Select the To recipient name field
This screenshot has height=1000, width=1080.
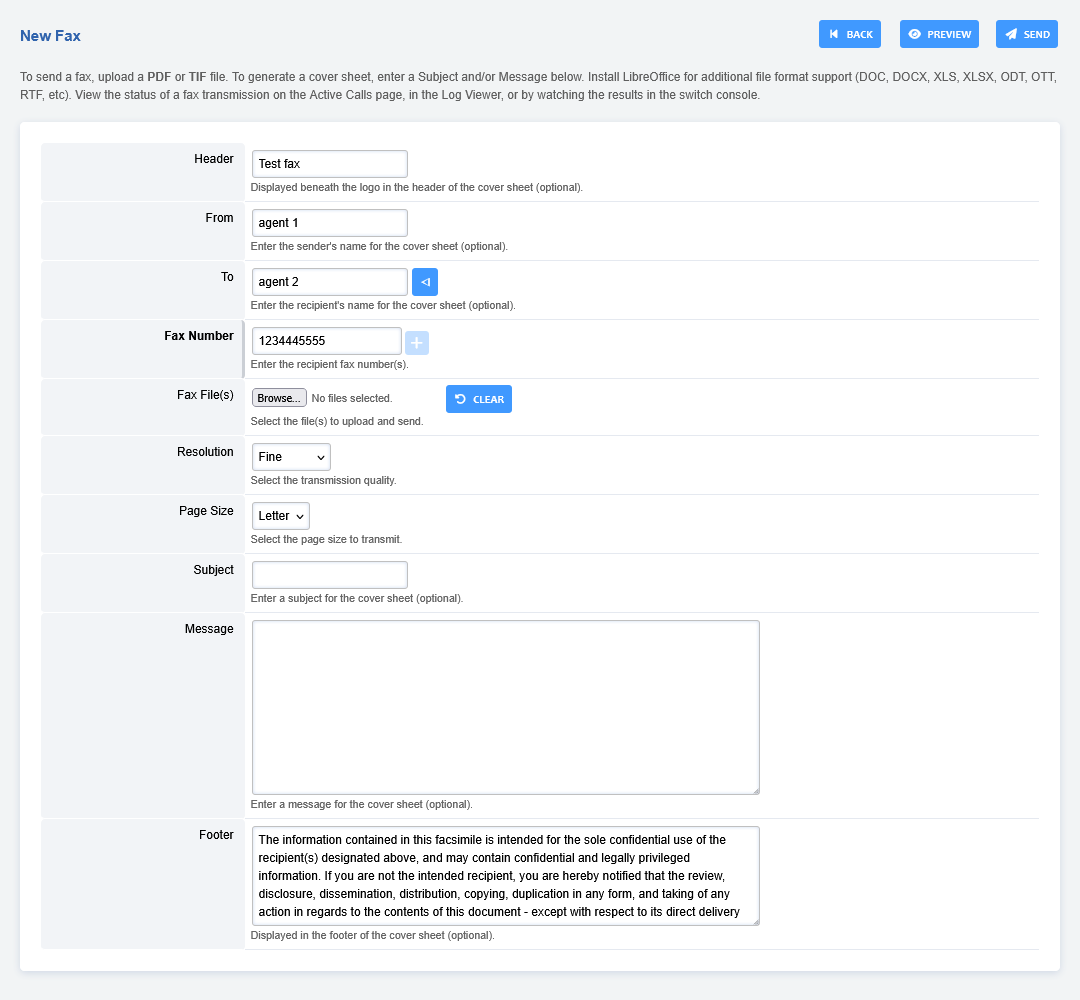coord(329,282)
